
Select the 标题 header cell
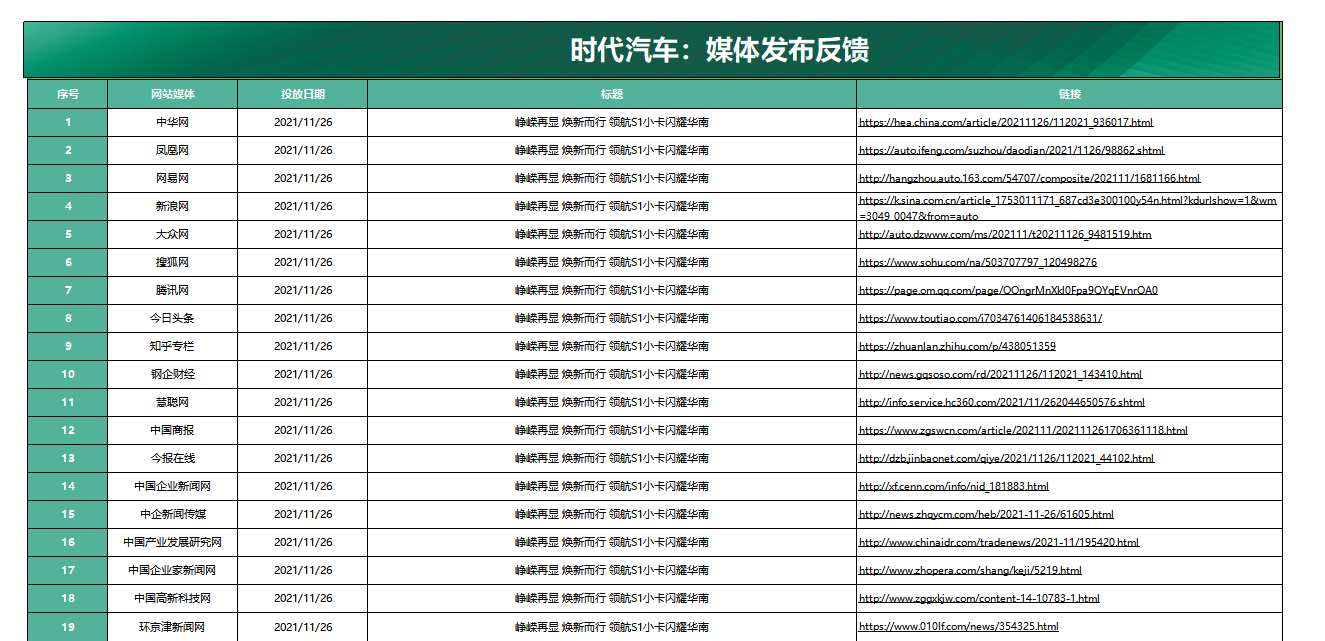(x=611, y=94)
